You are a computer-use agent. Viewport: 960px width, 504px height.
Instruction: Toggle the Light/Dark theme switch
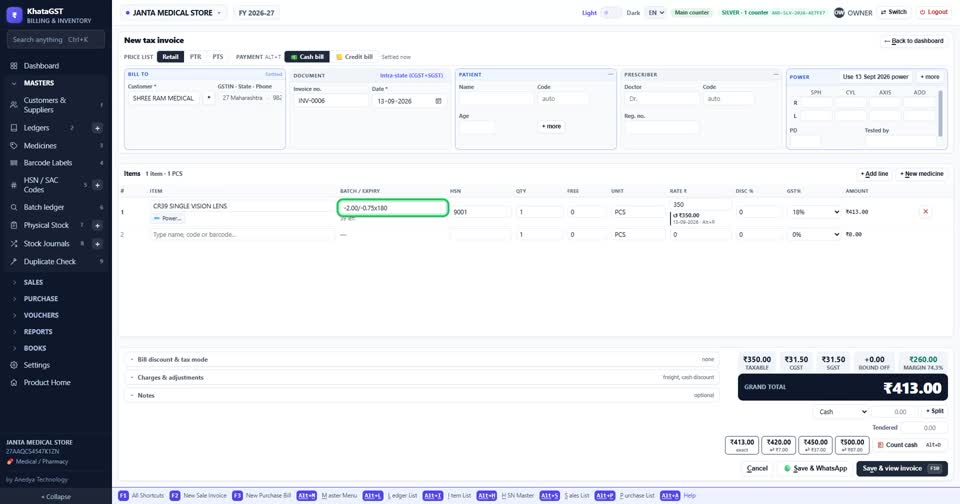coord(610,12)
